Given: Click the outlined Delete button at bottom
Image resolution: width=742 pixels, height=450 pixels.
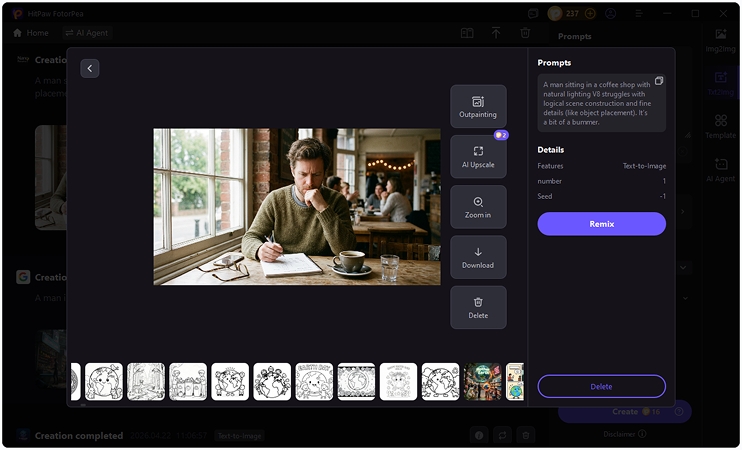Looking at the screenshot, I should click(x=601, y=386).
